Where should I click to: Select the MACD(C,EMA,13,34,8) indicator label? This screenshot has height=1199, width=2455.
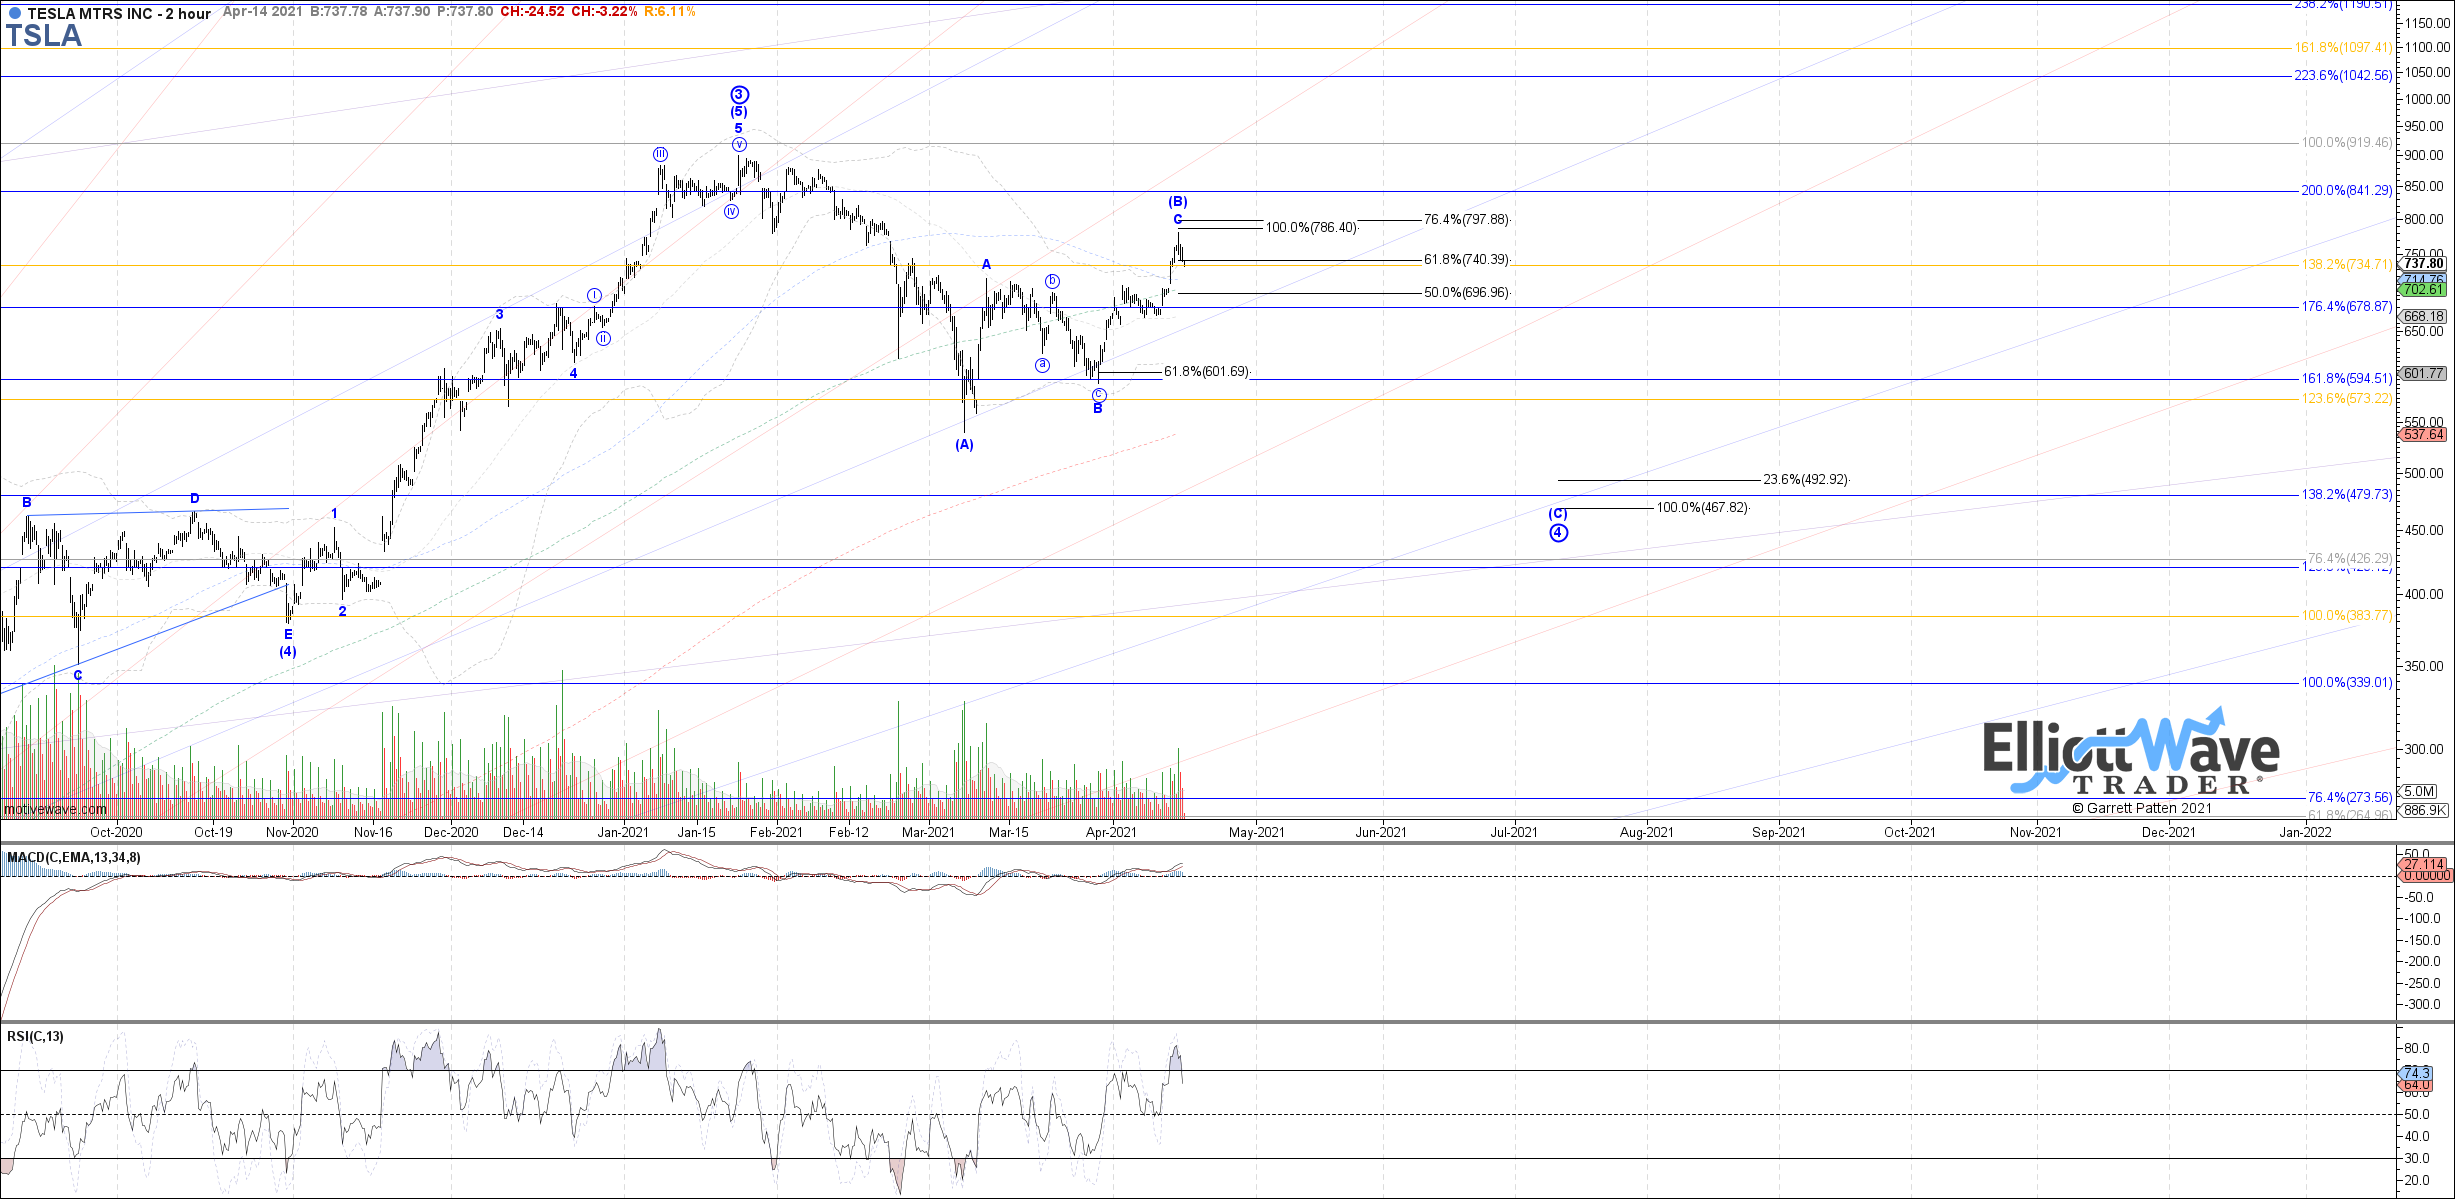click(74, 857)
